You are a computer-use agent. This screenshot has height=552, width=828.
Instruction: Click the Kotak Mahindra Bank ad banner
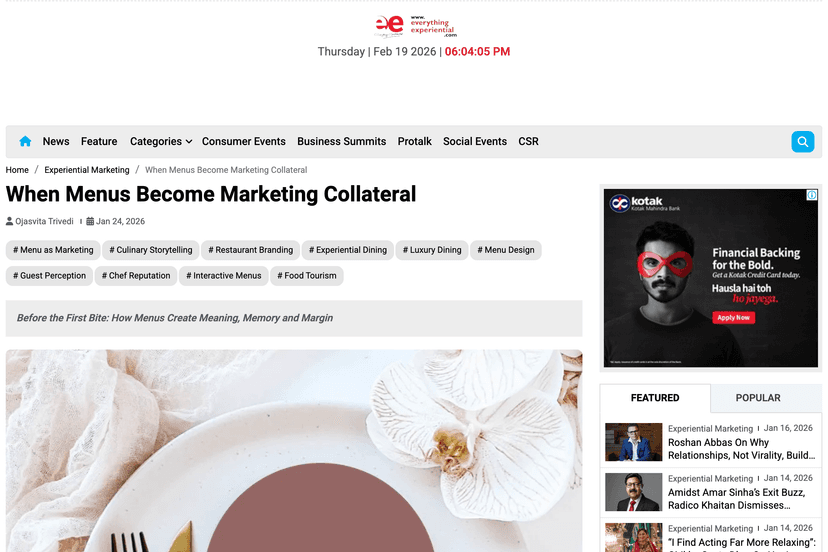pyautogui.click(x=711, y=278)
